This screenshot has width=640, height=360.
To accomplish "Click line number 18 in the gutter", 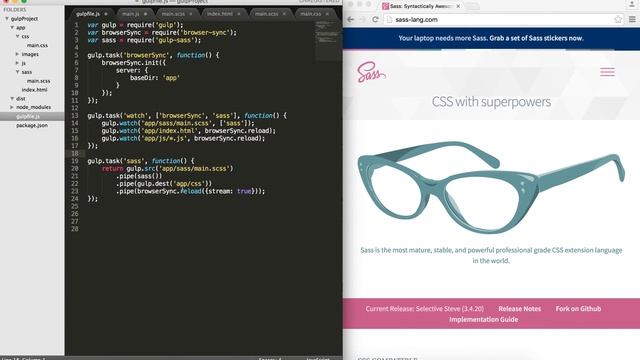I will click(x=75, y=153).
